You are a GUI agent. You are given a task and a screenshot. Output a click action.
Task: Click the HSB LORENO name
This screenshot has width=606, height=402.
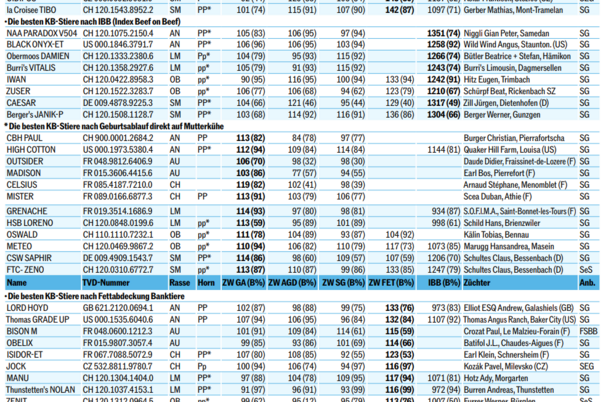[x=30, y=223]
